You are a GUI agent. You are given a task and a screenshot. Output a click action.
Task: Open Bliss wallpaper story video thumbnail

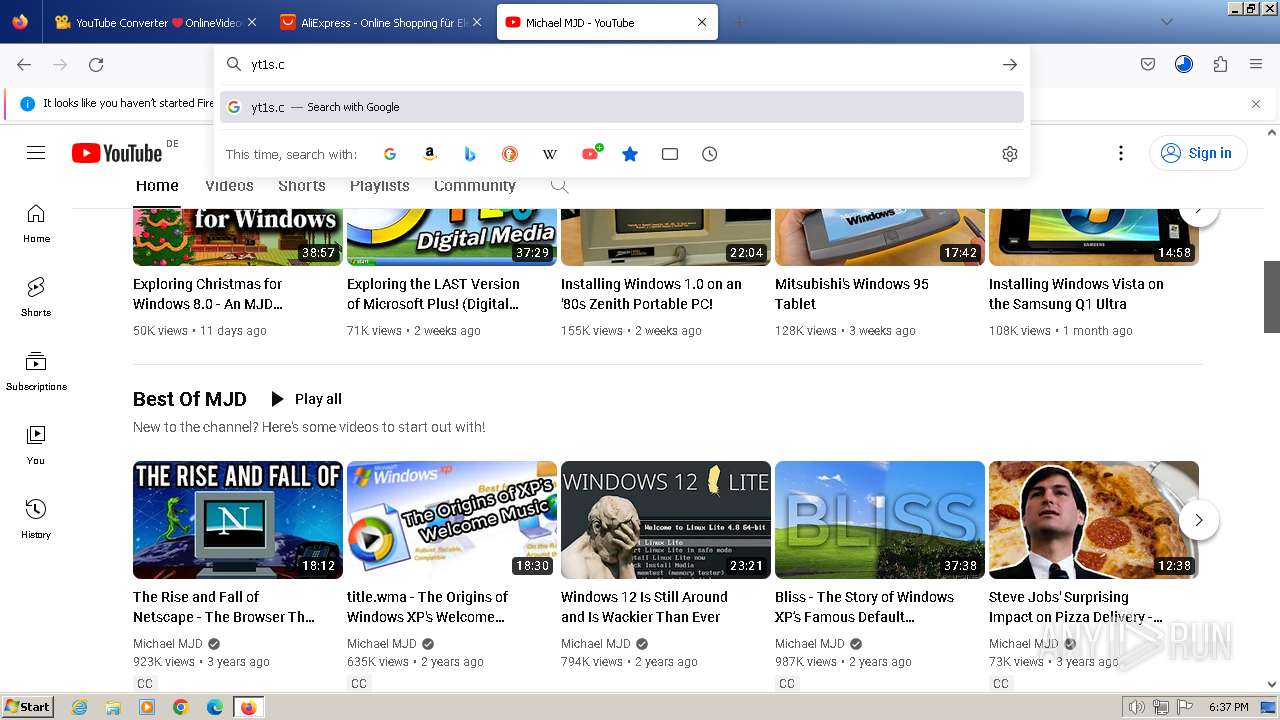[880, 520]
